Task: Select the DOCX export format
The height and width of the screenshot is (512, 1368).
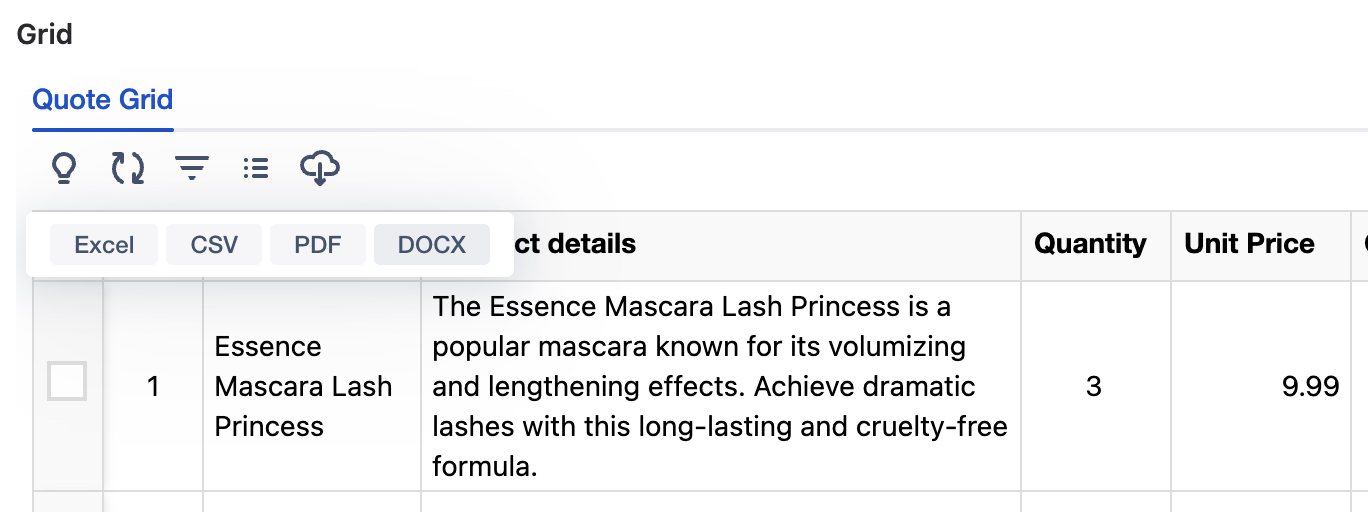Action: (x=432, y=245)
